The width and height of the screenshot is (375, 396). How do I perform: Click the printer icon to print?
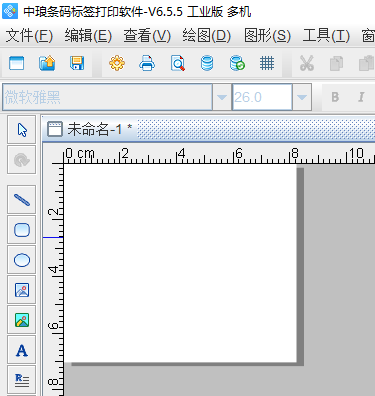click(147, 63)
